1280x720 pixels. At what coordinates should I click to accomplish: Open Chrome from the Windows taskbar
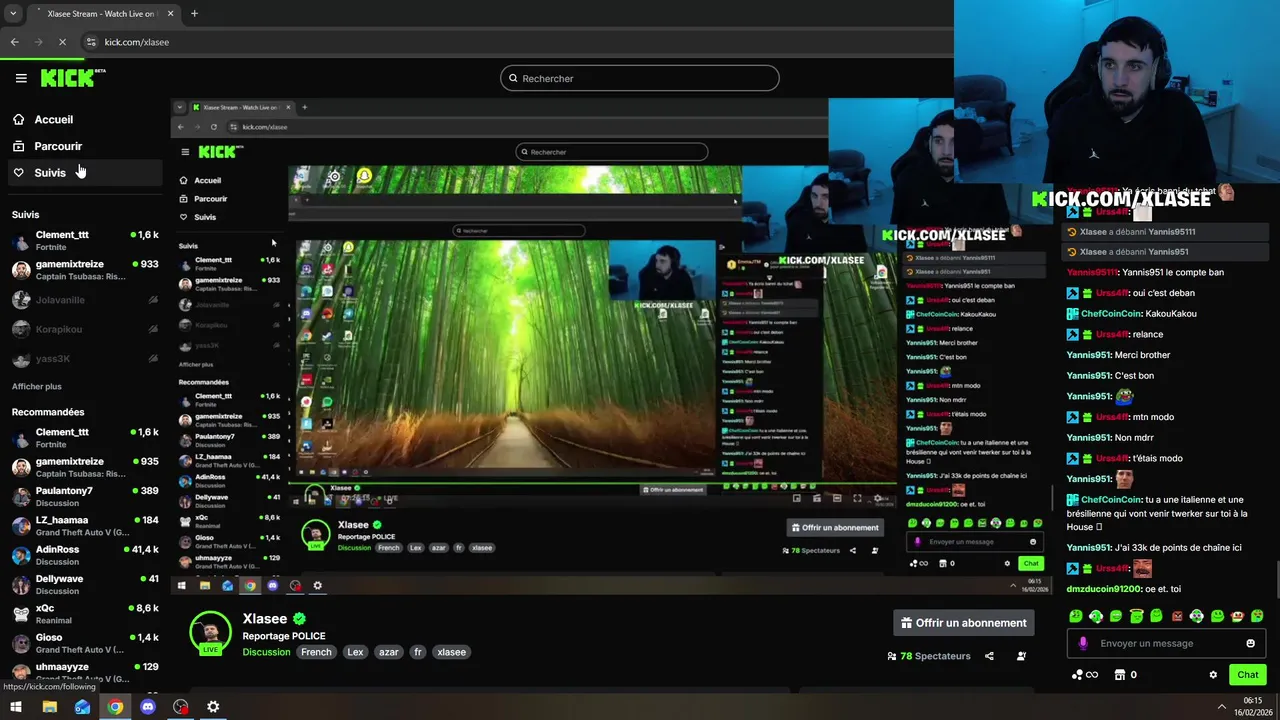click(116, 707)
